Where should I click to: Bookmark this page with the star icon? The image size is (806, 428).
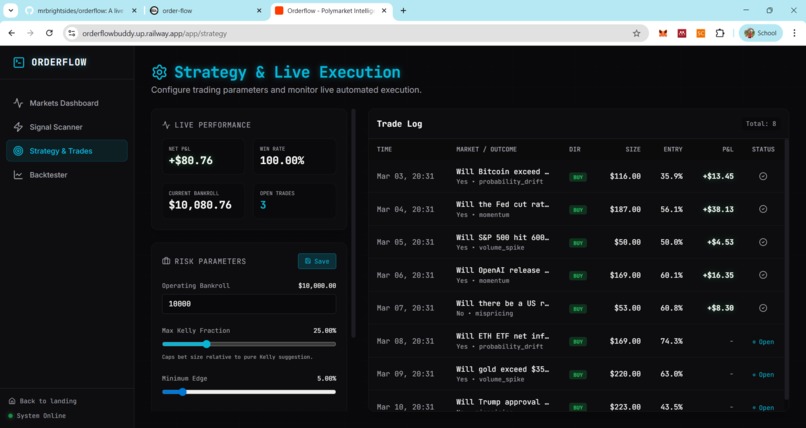click(x=636, y=33)
